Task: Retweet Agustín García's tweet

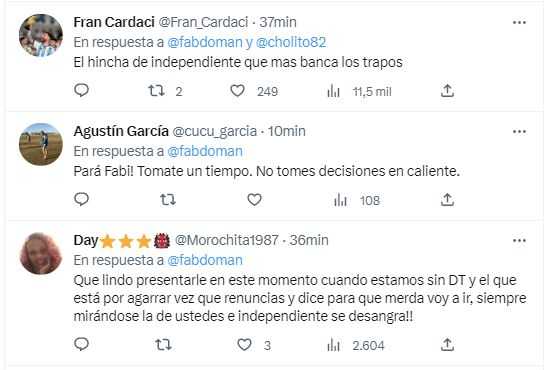Action: point(168,200)
